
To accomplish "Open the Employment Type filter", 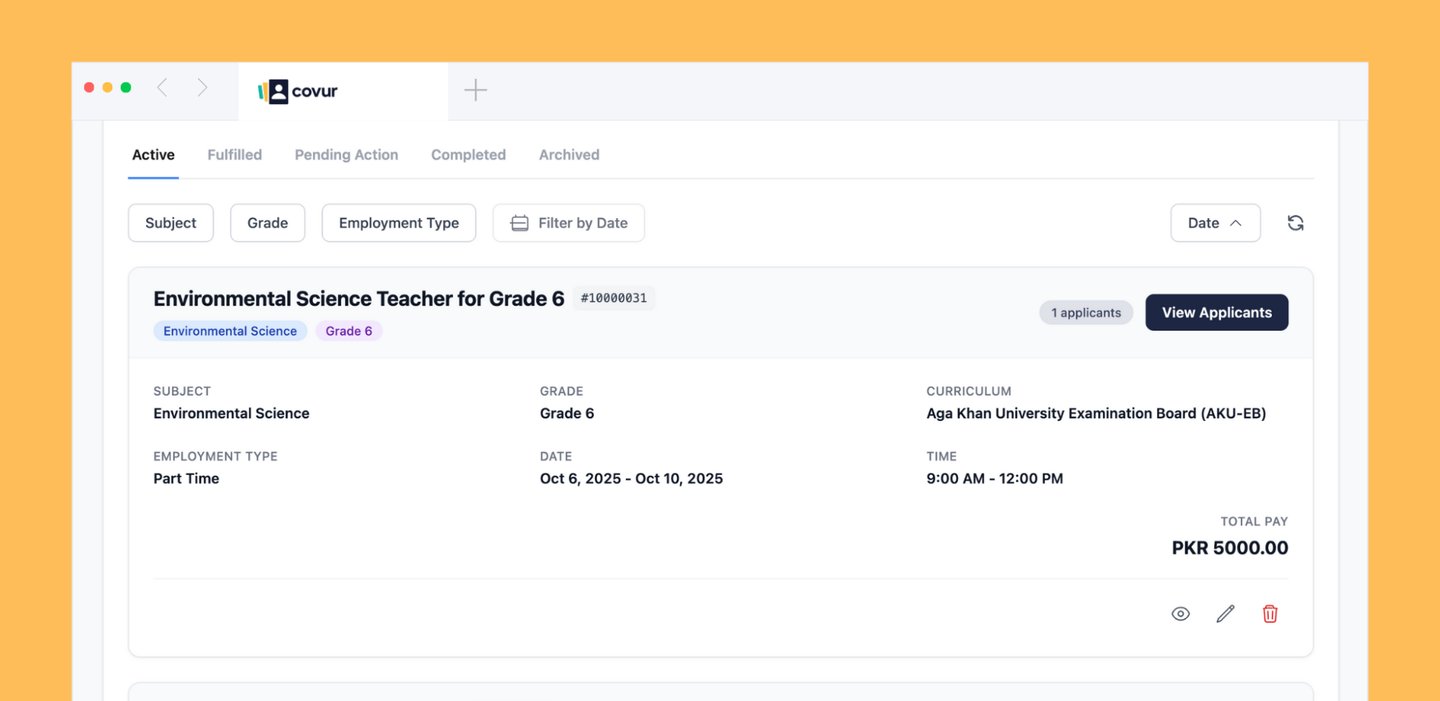I will coord(399,223).
